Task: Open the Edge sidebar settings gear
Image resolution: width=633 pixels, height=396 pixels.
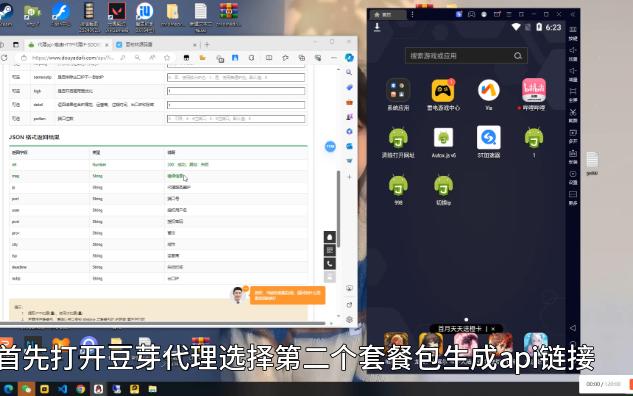Action: (349, 319)
